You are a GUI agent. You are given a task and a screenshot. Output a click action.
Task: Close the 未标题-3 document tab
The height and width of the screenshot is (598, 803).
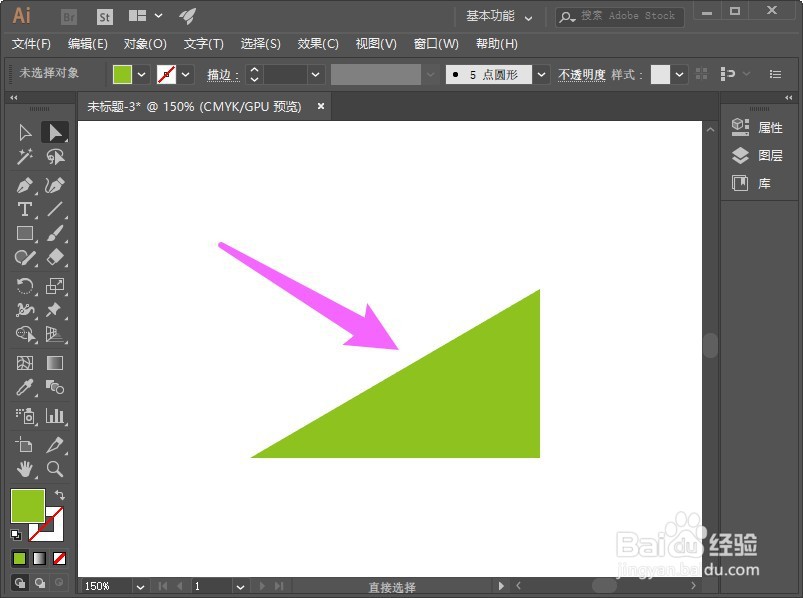point(321,106)
